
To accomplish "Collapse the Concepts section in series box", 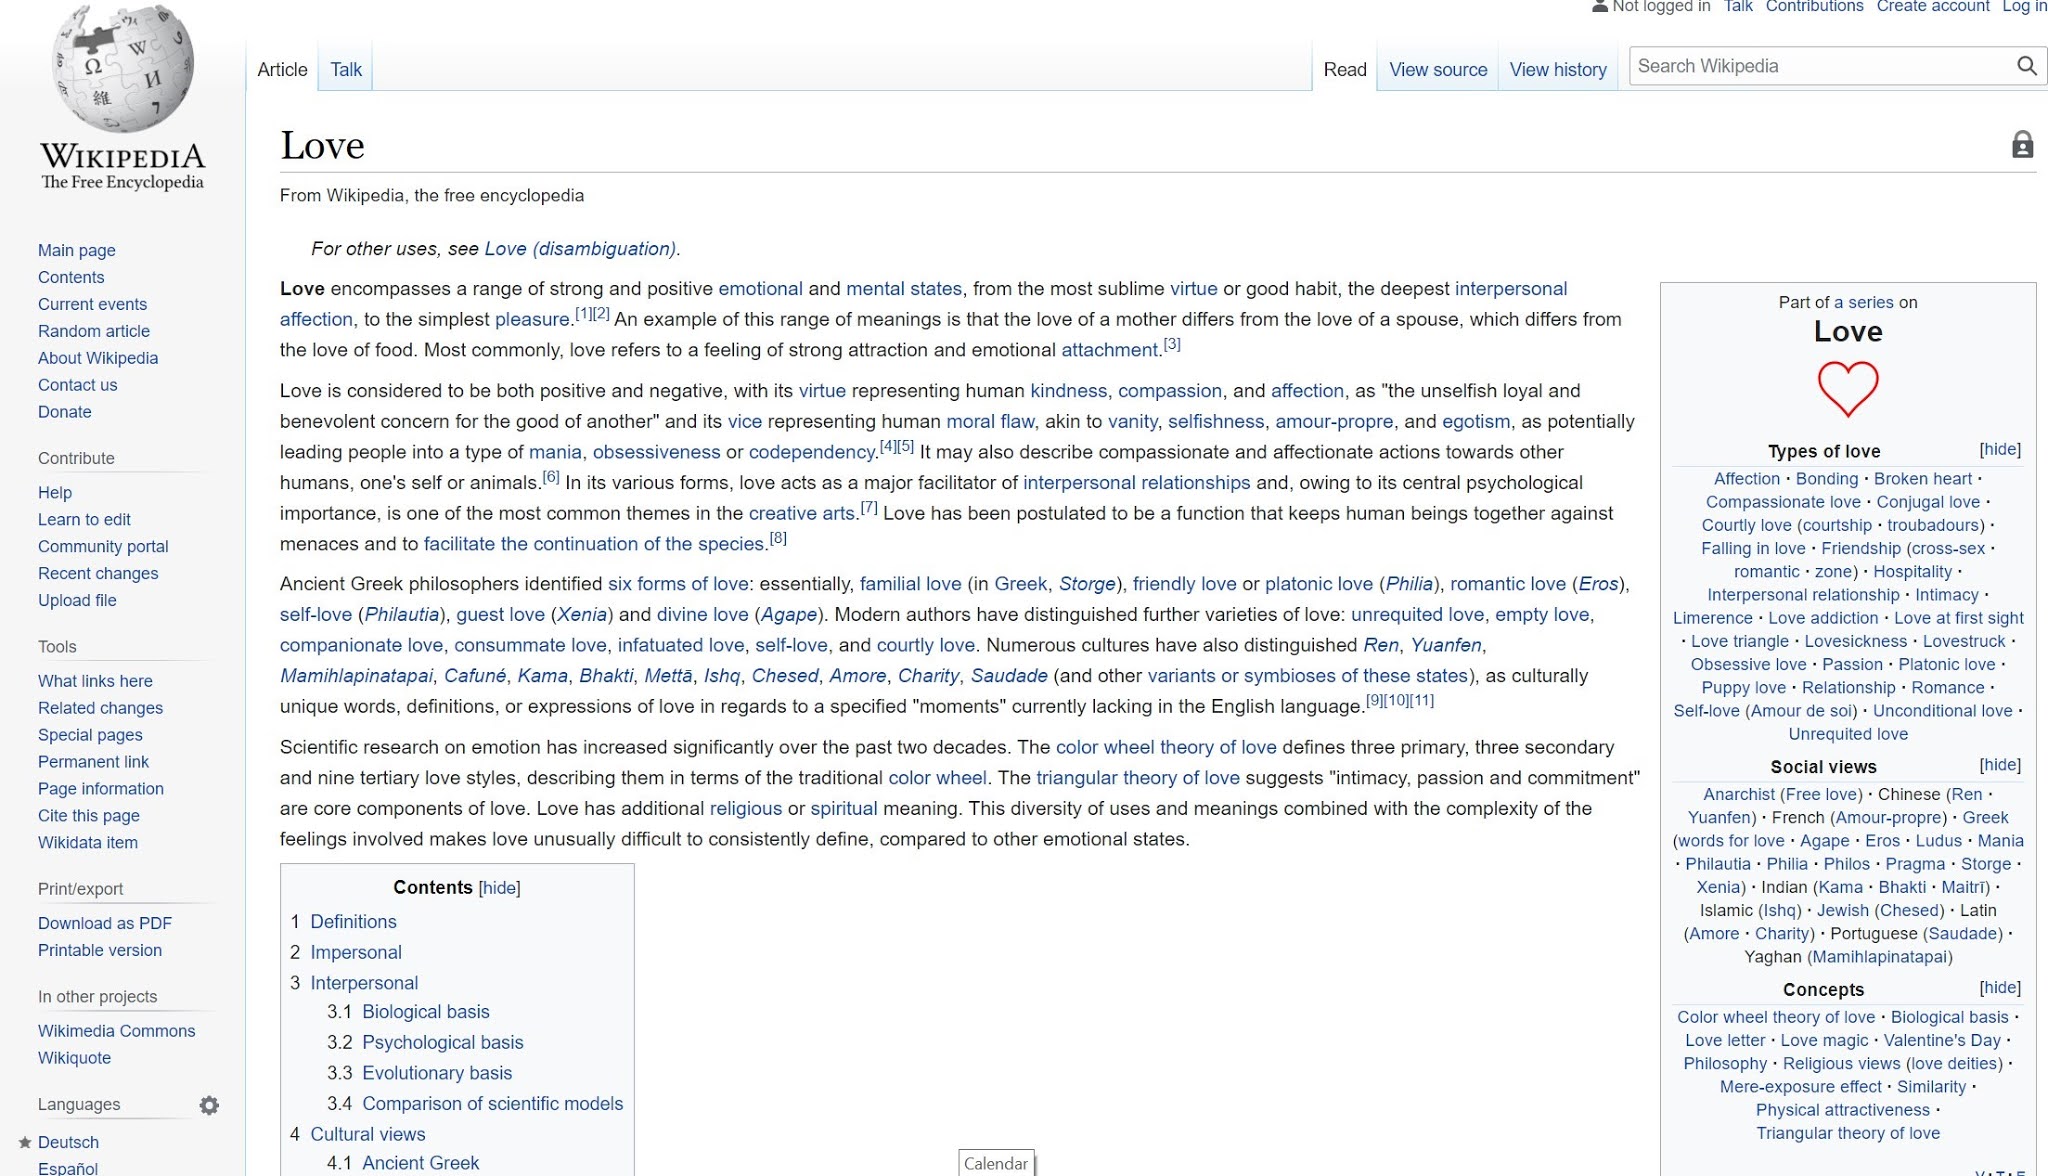I will pyautogui.click(x=1999, y=988).
